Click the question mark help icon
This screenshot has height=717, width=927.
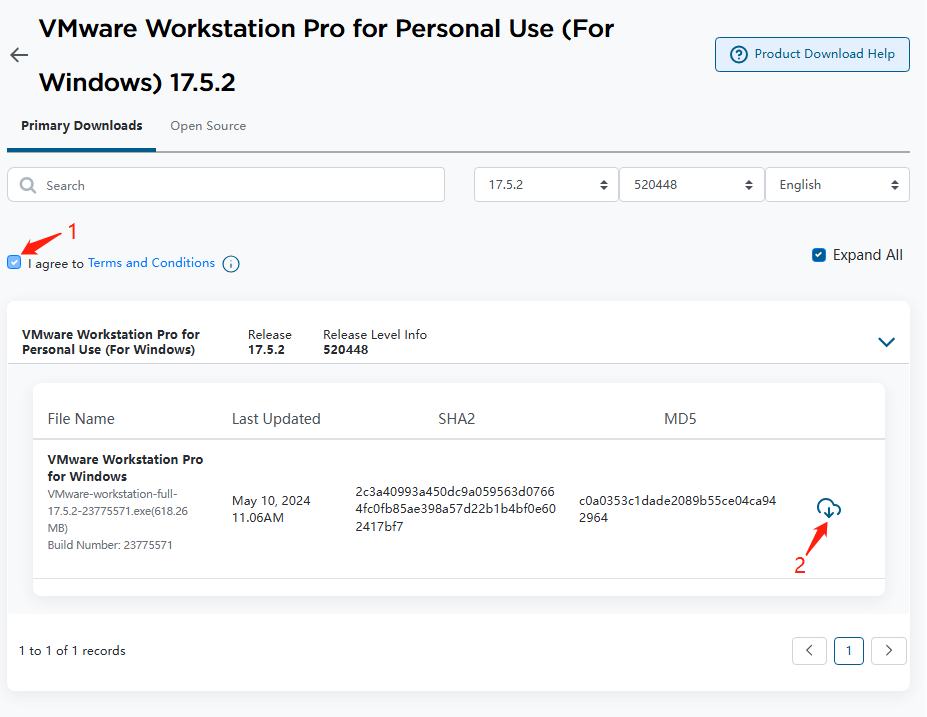[x=737, y=54]
